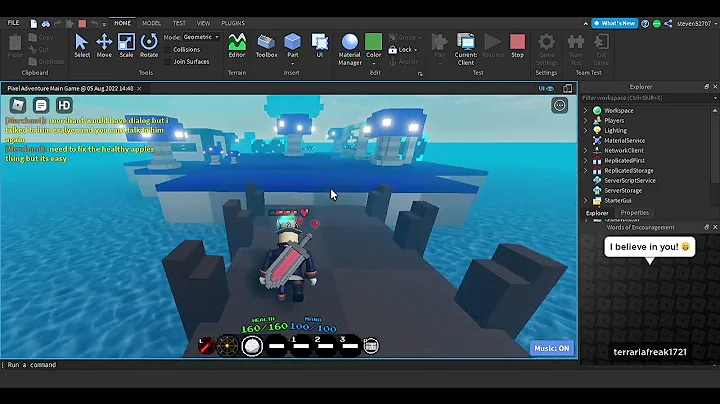Viewport: 720px width, 404px height.
Task: Open the Terrain Editor
Action: pos(237,45)
